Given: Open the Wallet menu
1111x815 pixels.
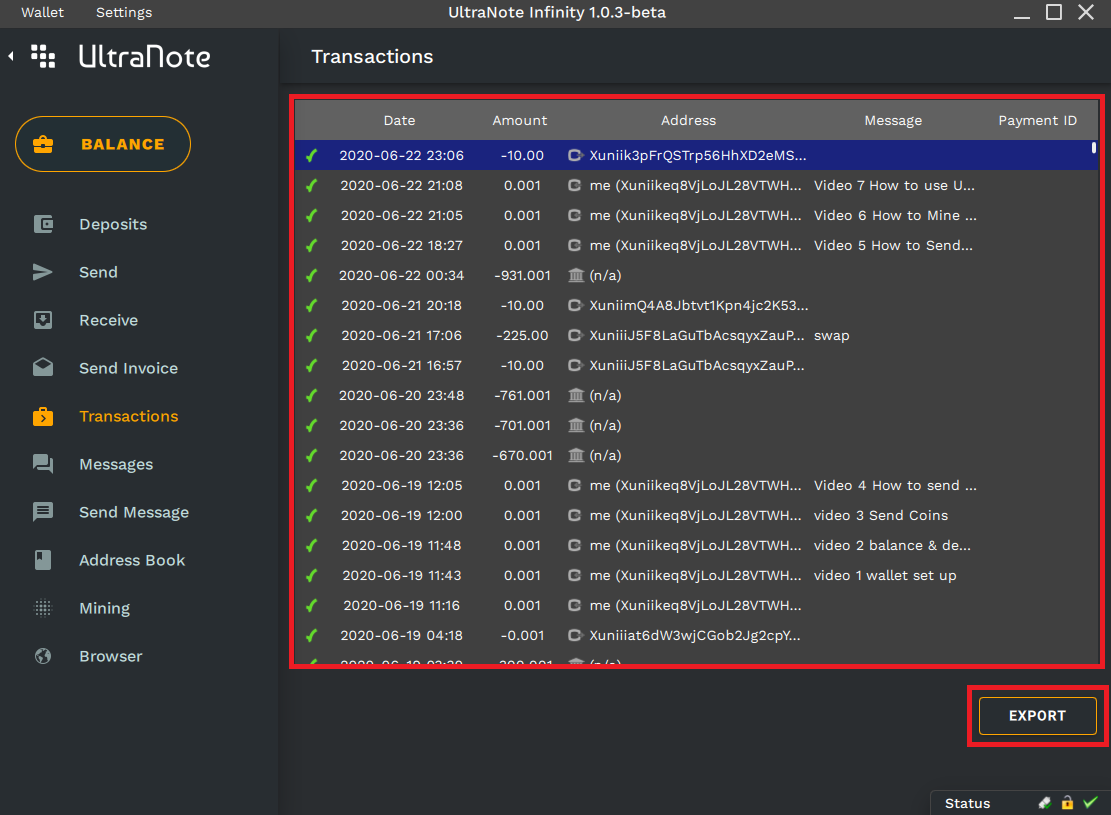Looking at the screenshot, I should (43, 13).
